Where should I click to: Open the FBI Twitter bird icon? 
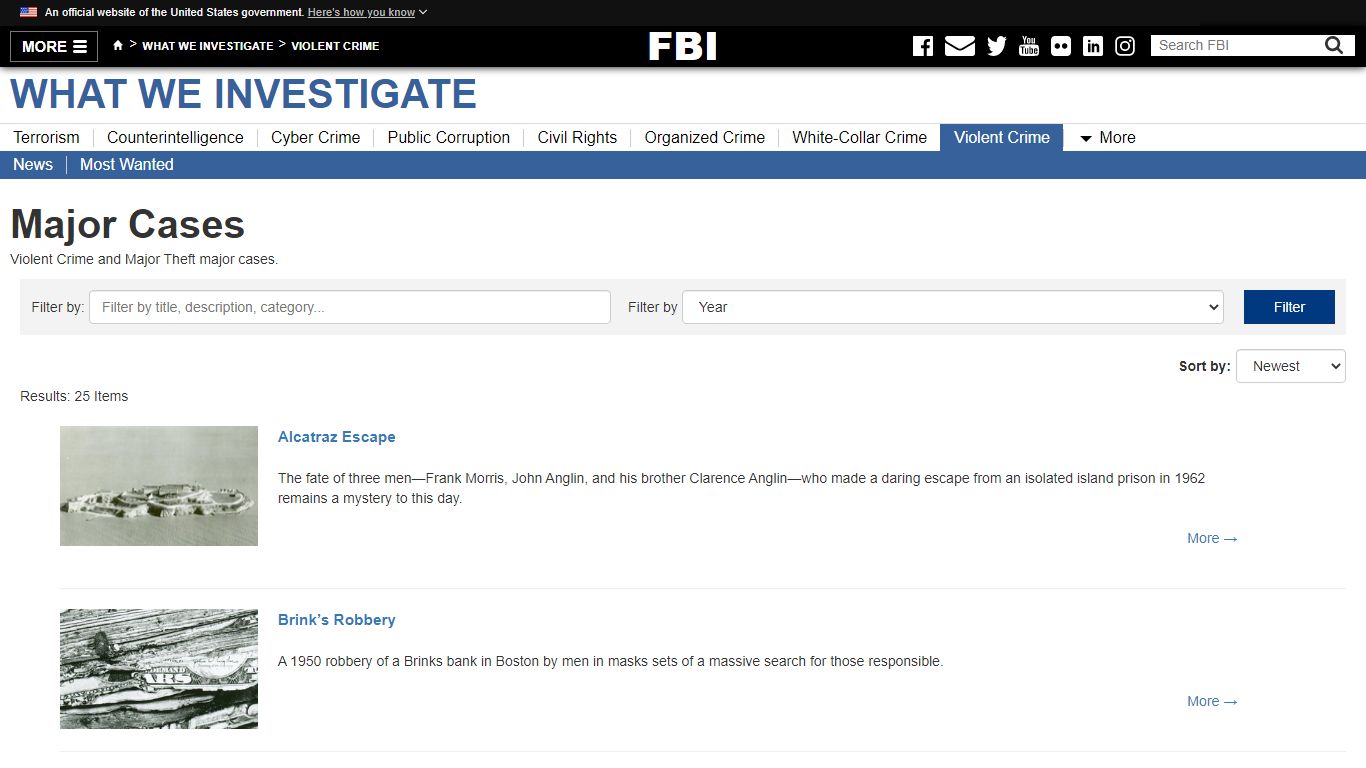coord(997,46)
